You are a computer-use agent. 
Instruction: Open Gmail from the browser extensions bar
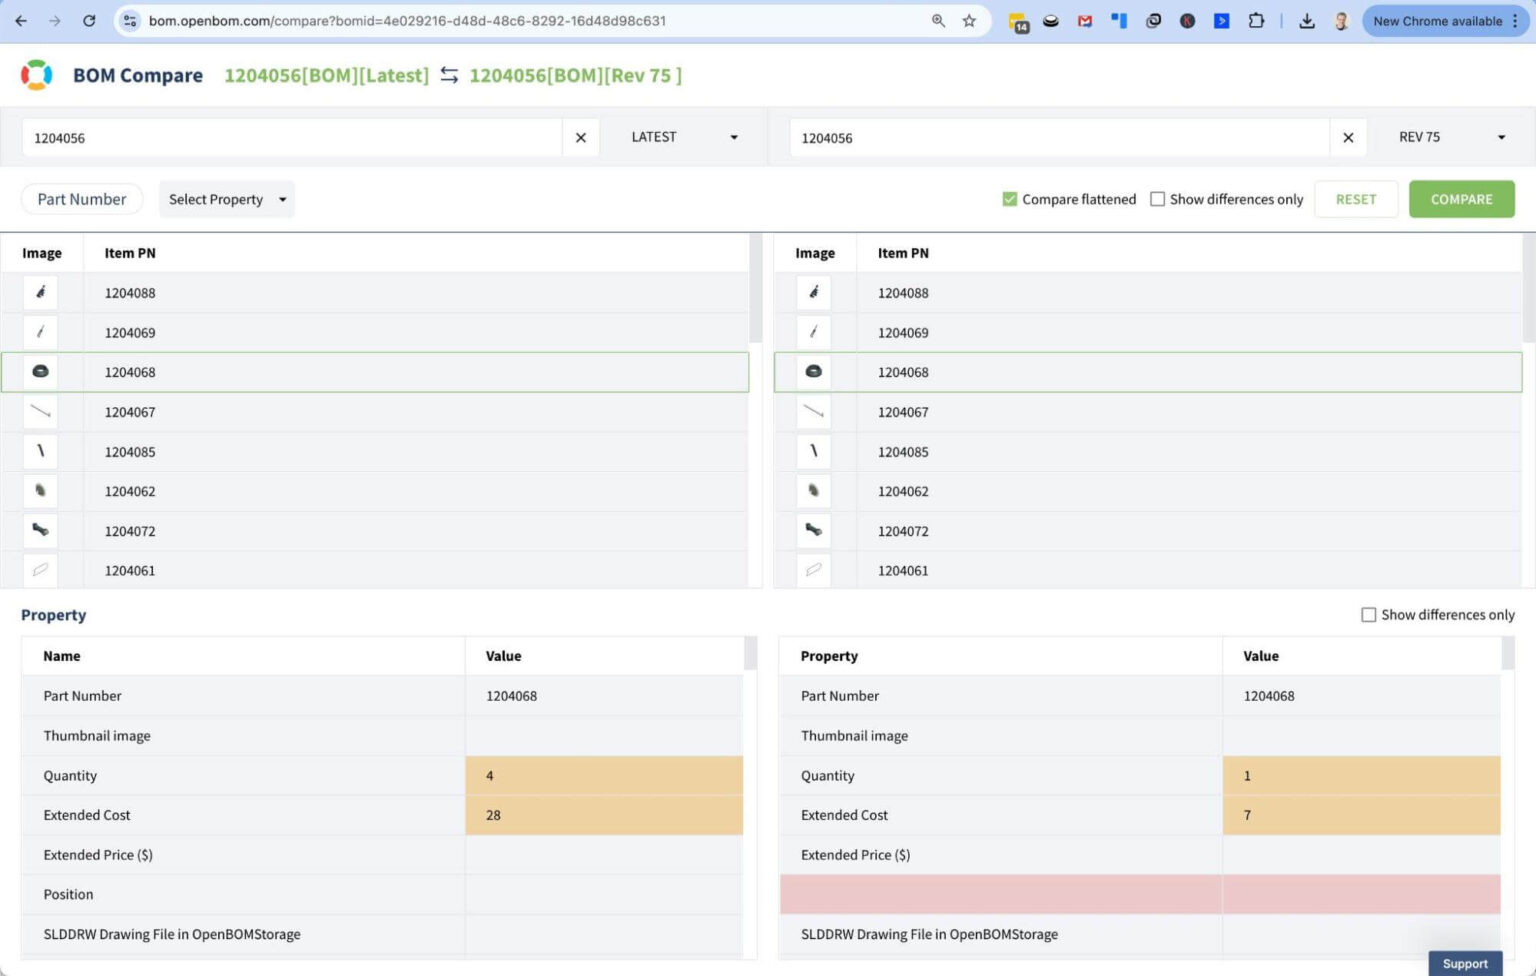click(1084, 20)
